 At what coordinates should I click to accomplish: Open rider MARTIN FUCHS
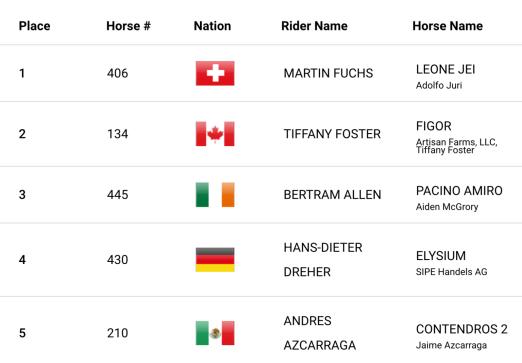(328, 73)
